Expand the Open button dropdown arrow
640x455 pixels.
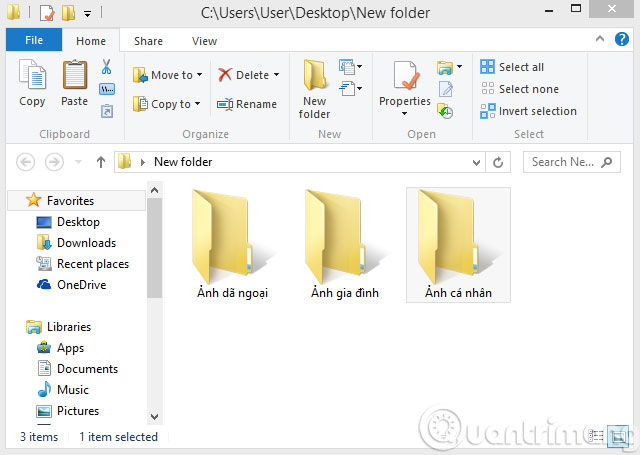tap(460, 67)
